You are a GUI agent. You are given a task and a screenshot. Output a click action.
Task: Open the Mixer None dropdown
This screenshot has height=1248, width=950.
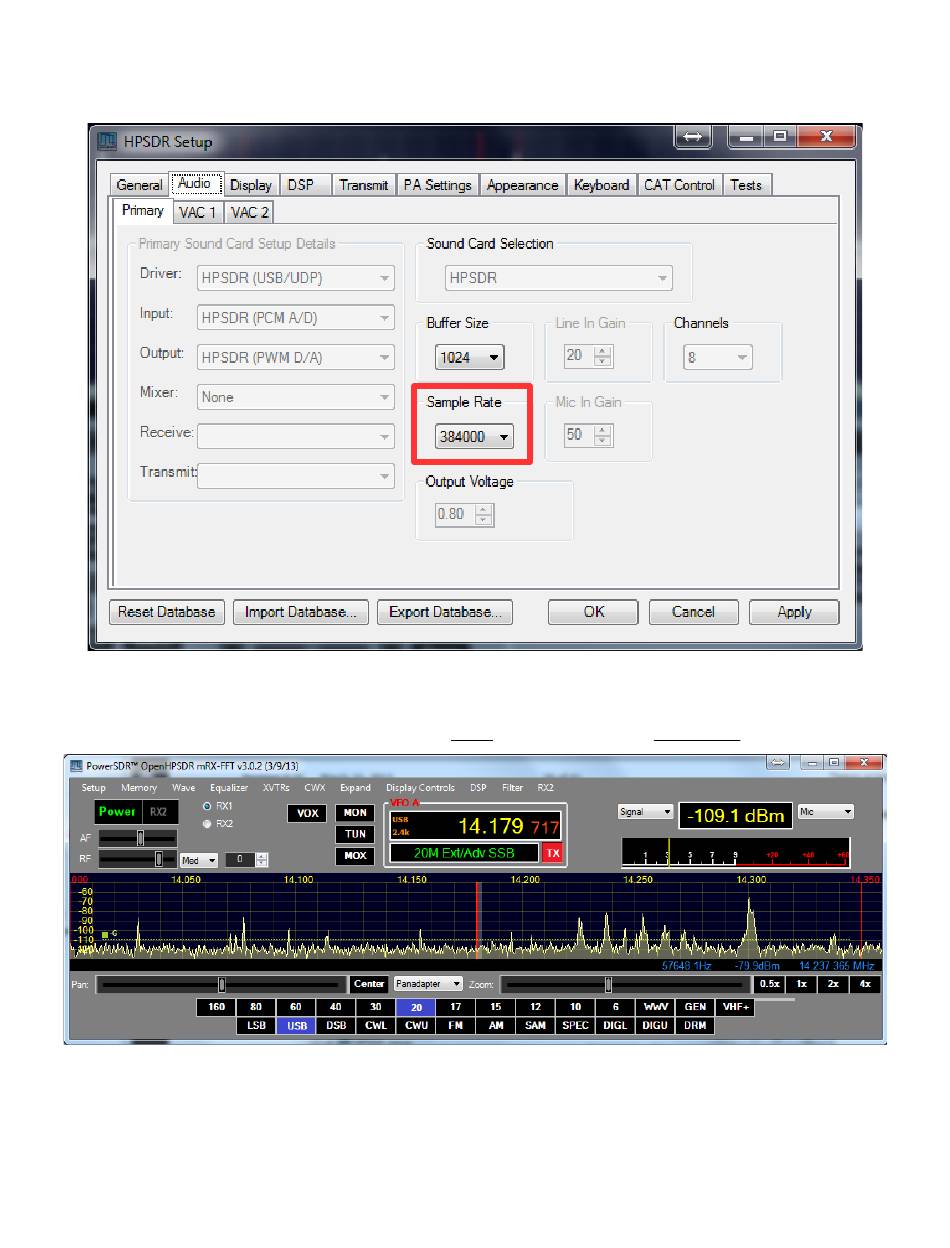point(296,397)
